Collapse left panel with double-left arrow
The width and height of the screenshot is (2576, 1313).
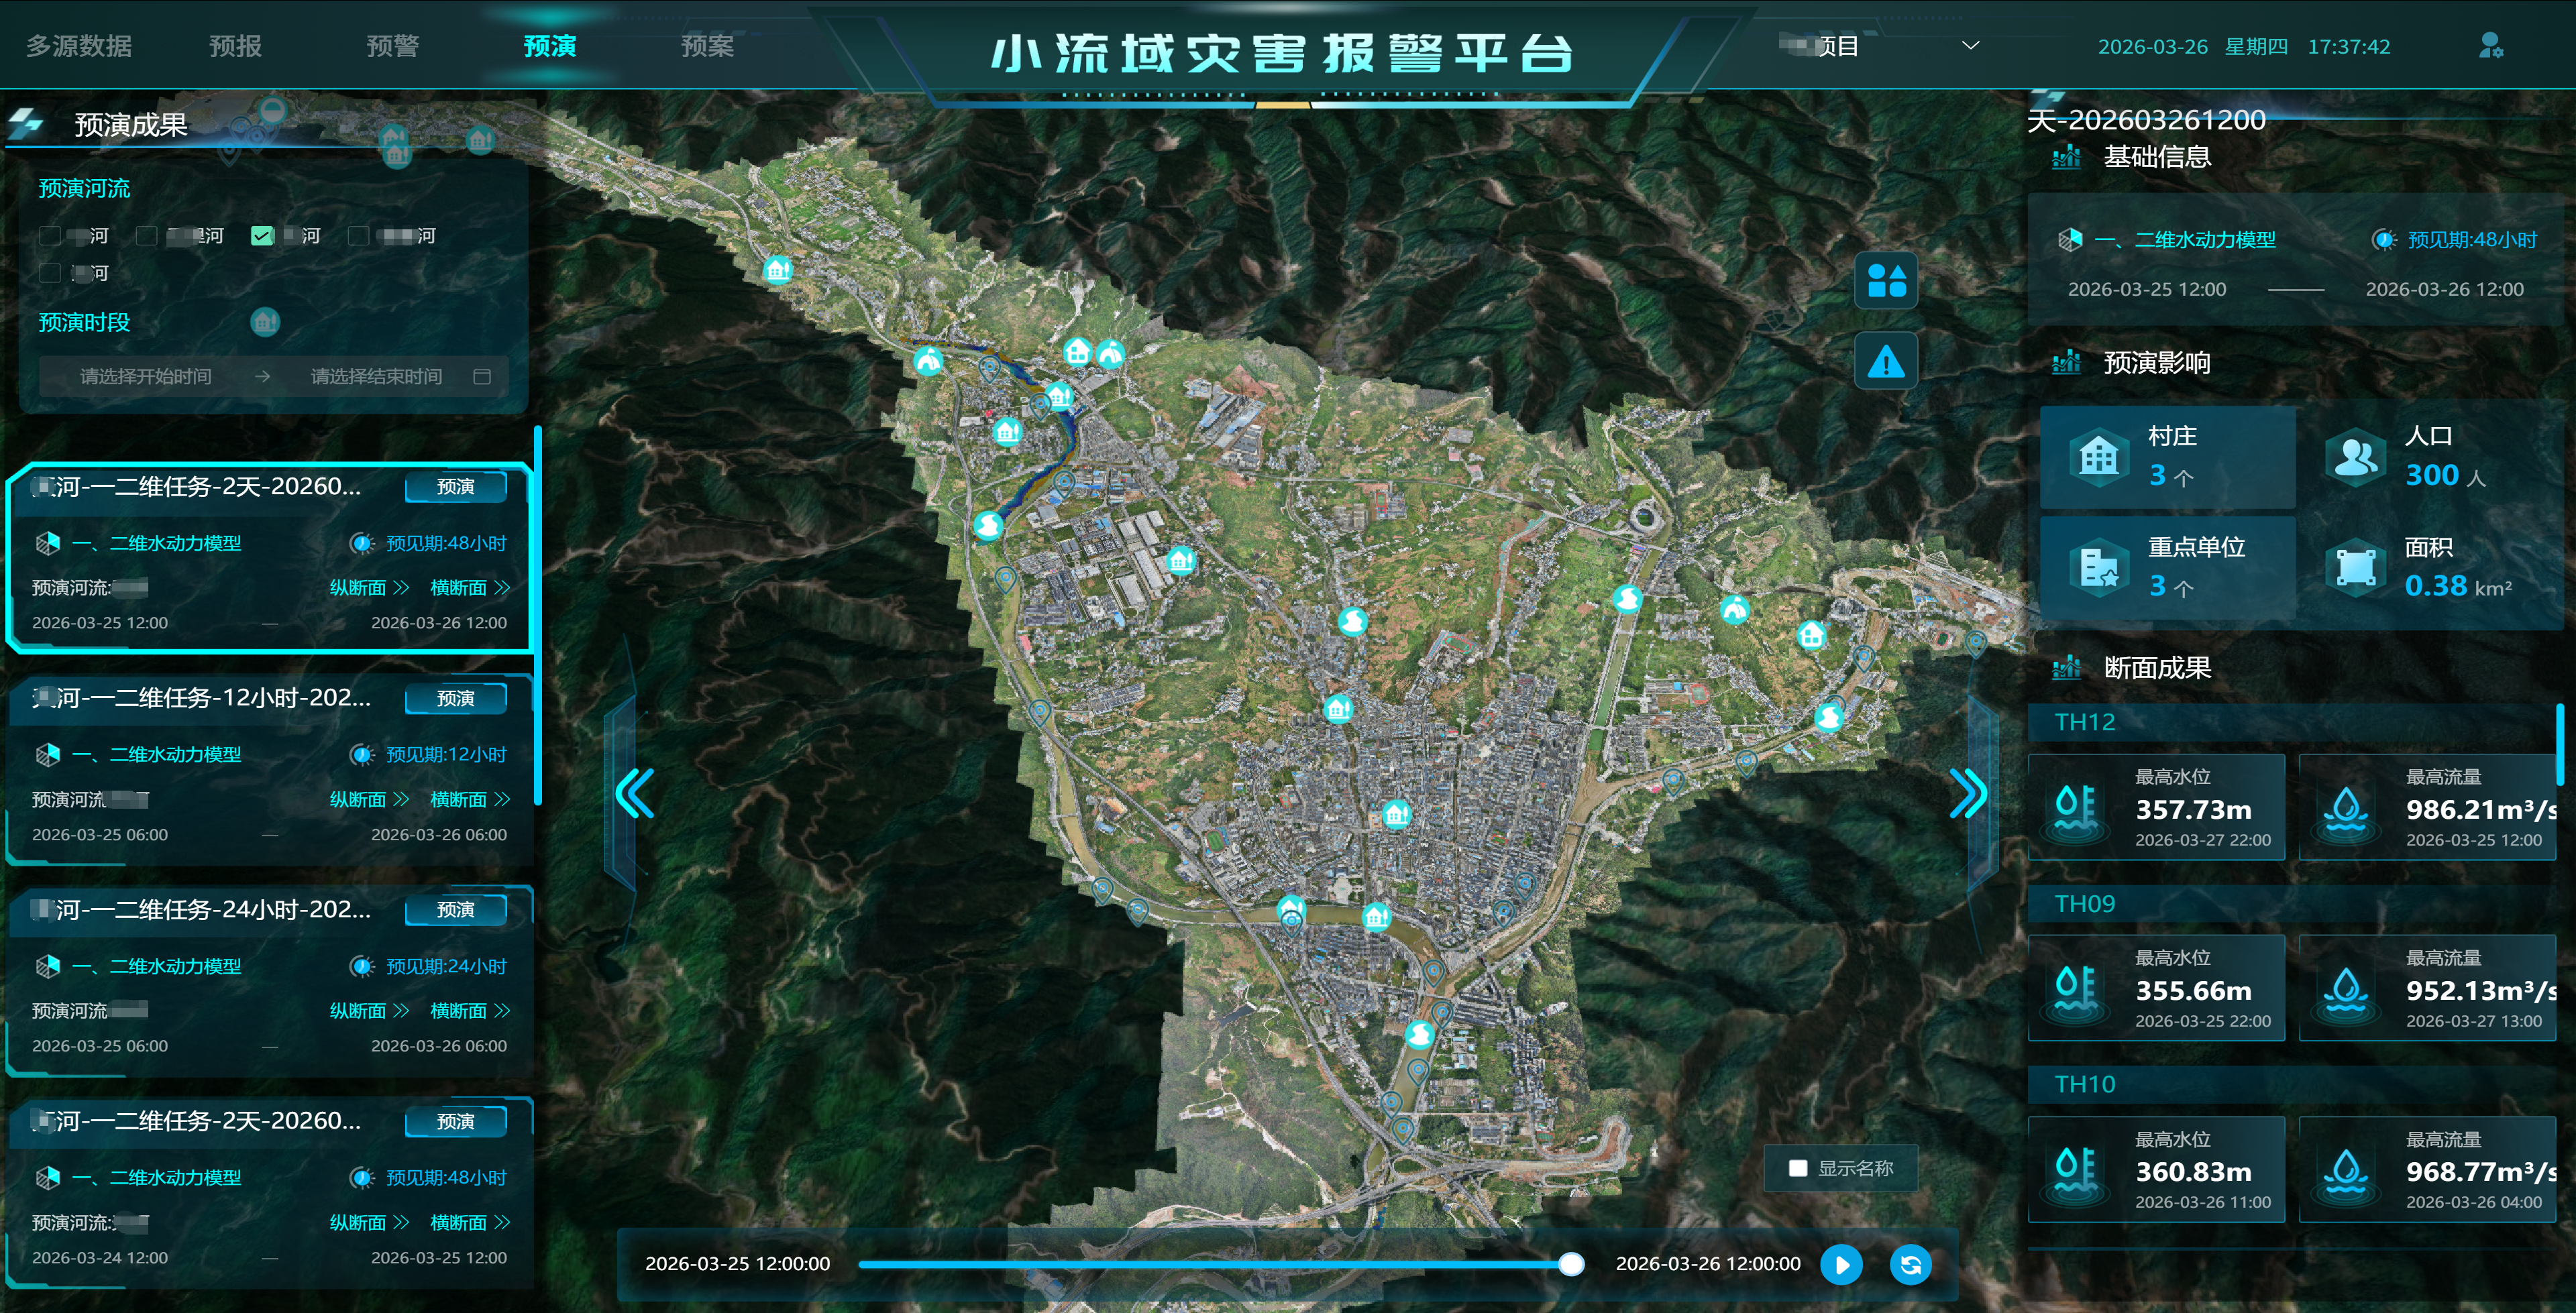click(x=635, y=793)
